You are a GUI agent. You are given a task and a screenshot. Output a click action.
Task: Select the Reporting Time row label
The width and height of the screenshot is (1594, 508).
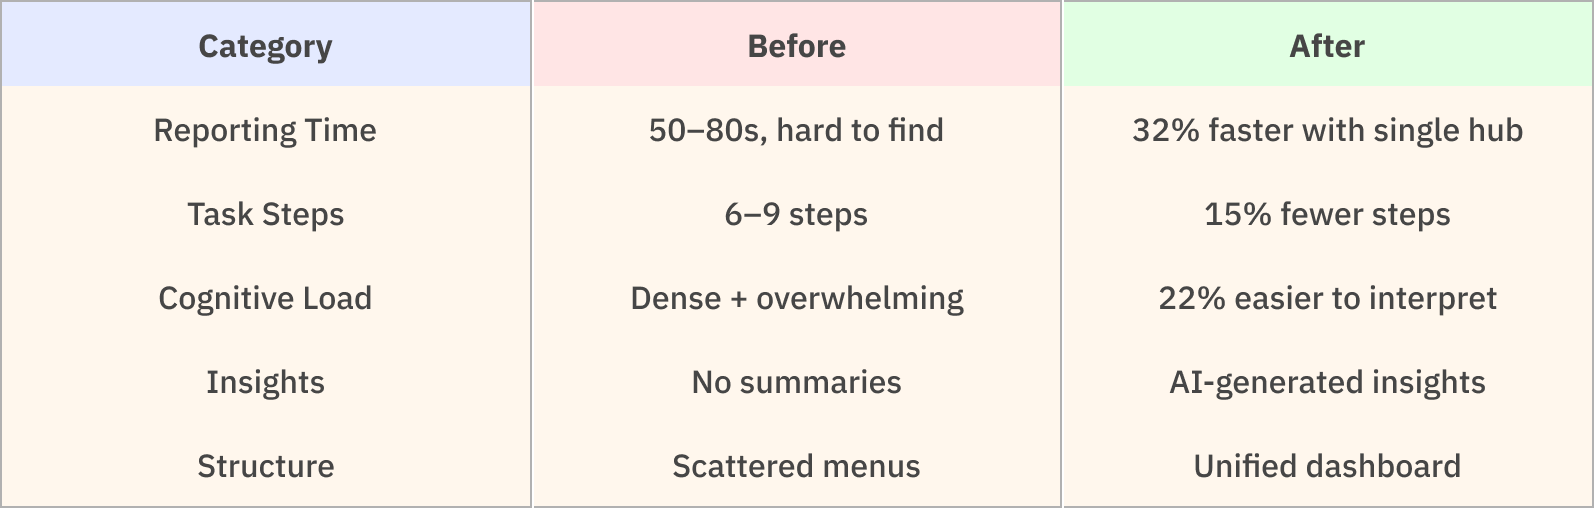pos(265,130)
